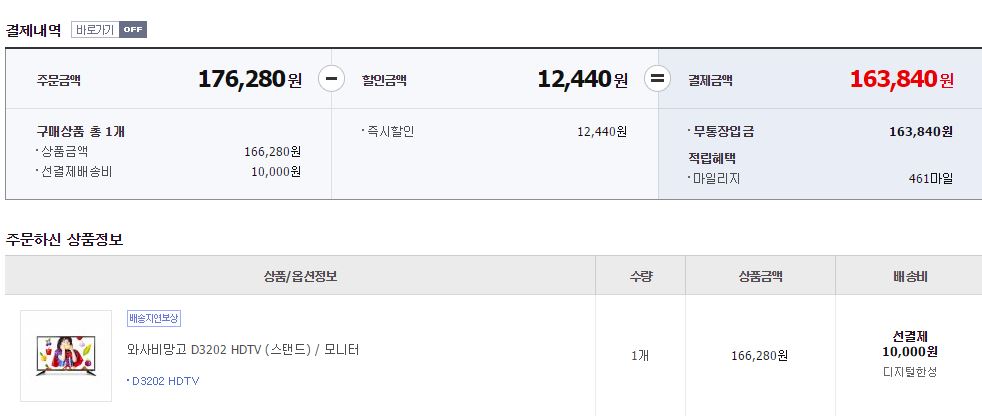This screenshot has height=416, width=982.
Task: Toggle the 바로가기 OFF switch
Action: click(109, 29)
